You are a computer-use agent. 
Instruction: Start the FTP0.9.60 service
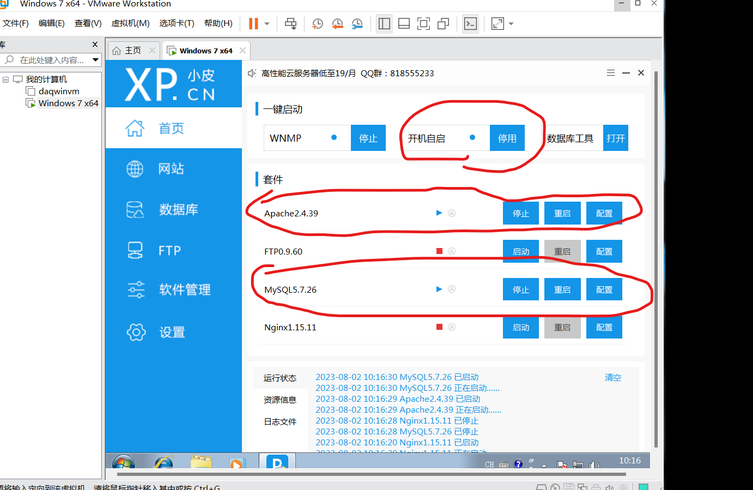point(521,251)
